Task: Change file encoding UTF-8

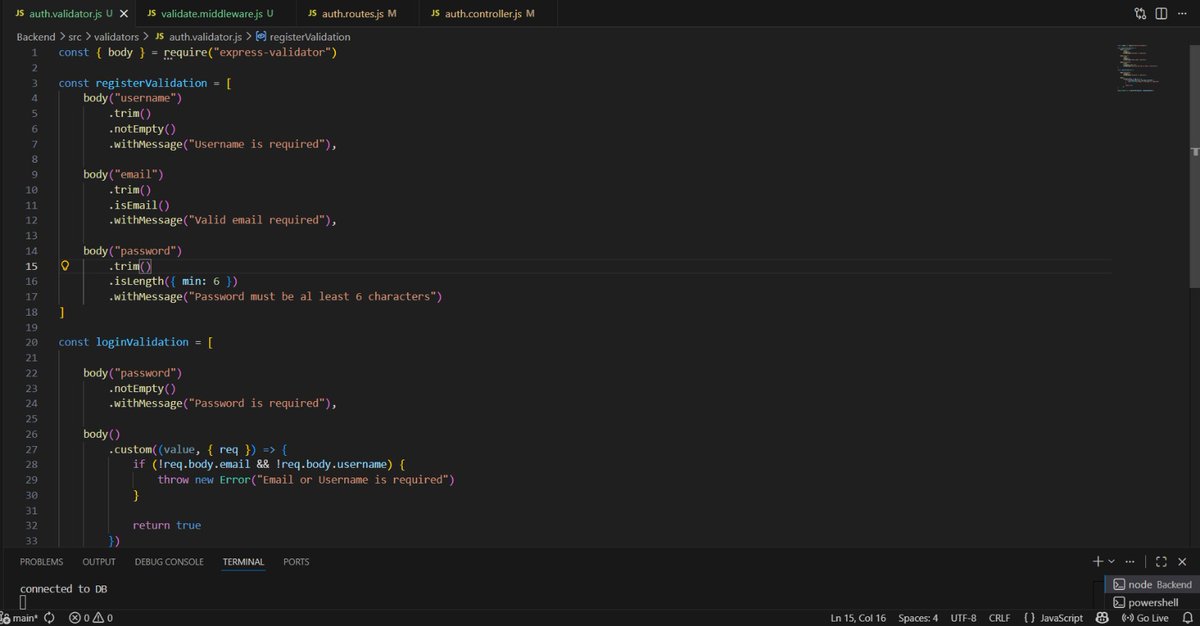Action: point(963,618)
